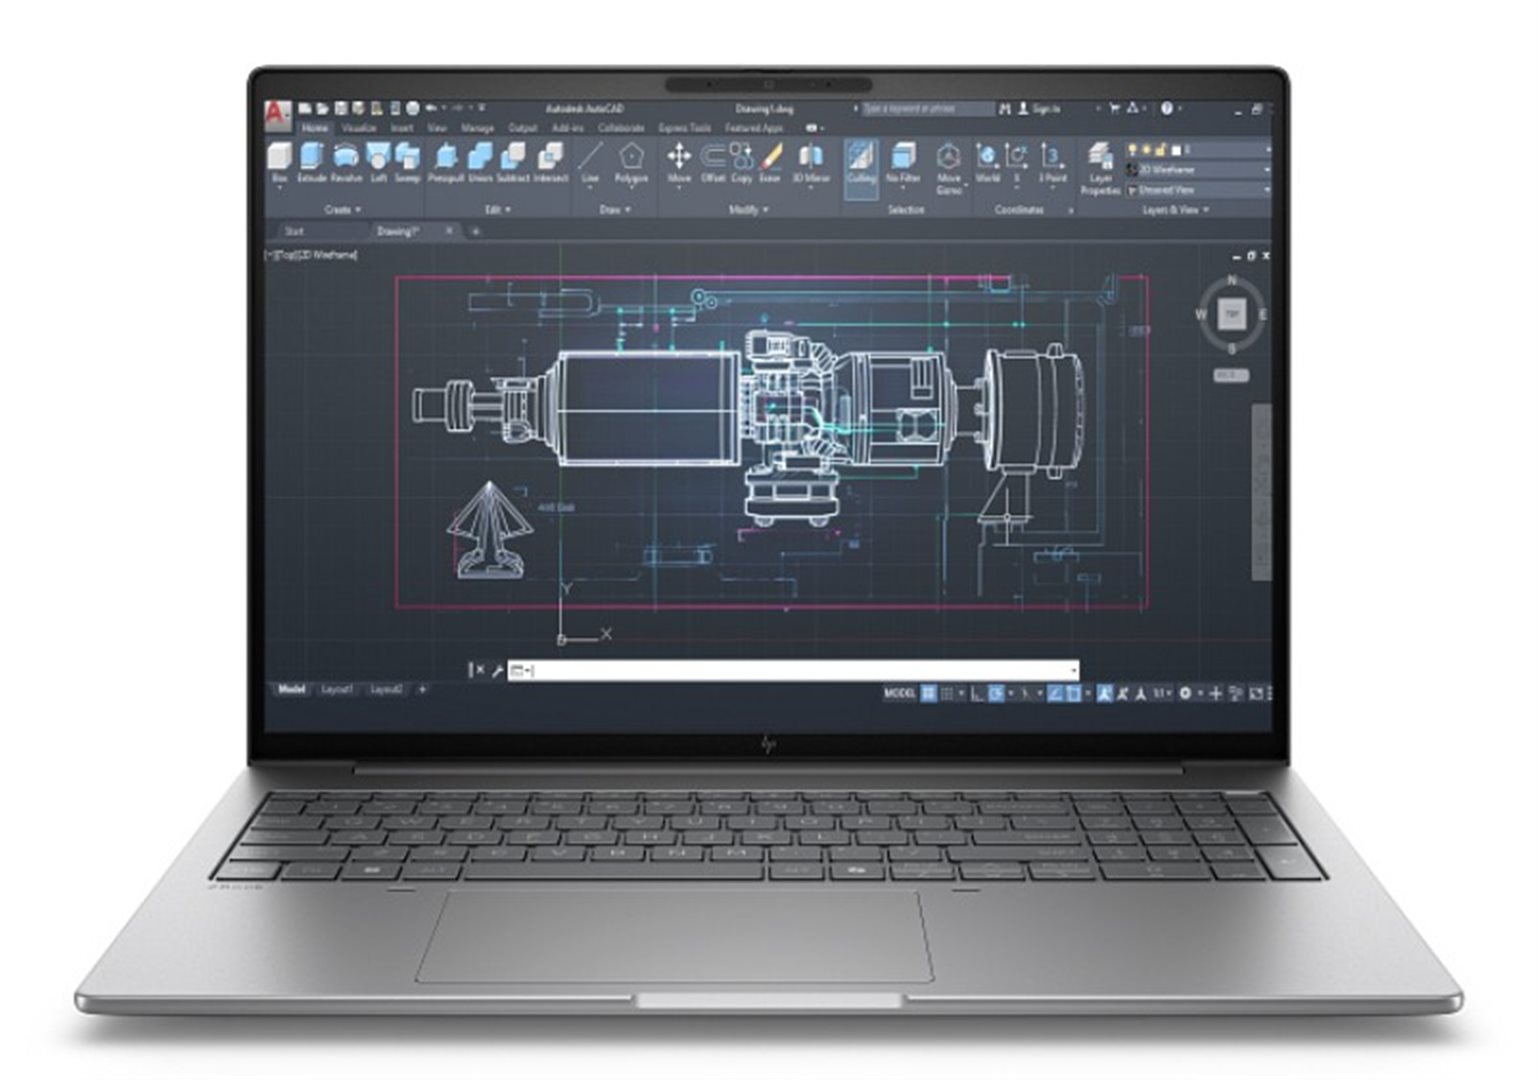
Task: Toggle grid display in status bar
Action: coord(929,693)
